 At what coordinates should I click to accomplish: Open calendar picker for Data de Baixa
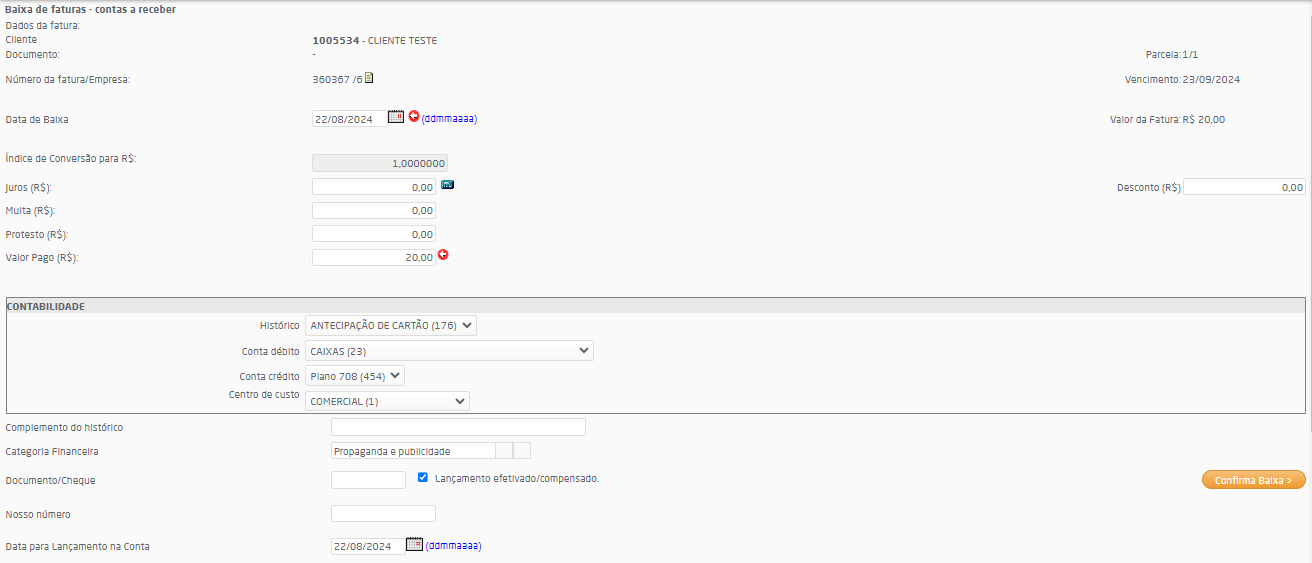tap(395, 116)
